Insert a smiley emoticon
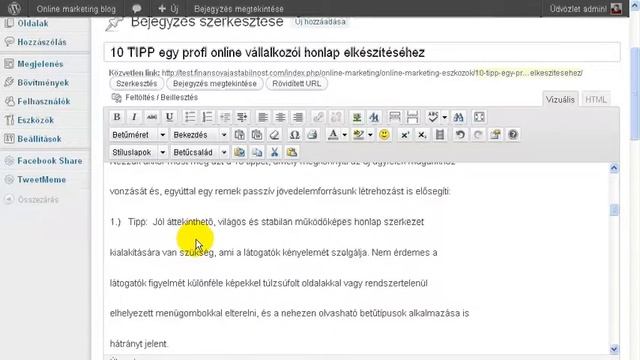 pyautogui.click(x=384, y=135)
